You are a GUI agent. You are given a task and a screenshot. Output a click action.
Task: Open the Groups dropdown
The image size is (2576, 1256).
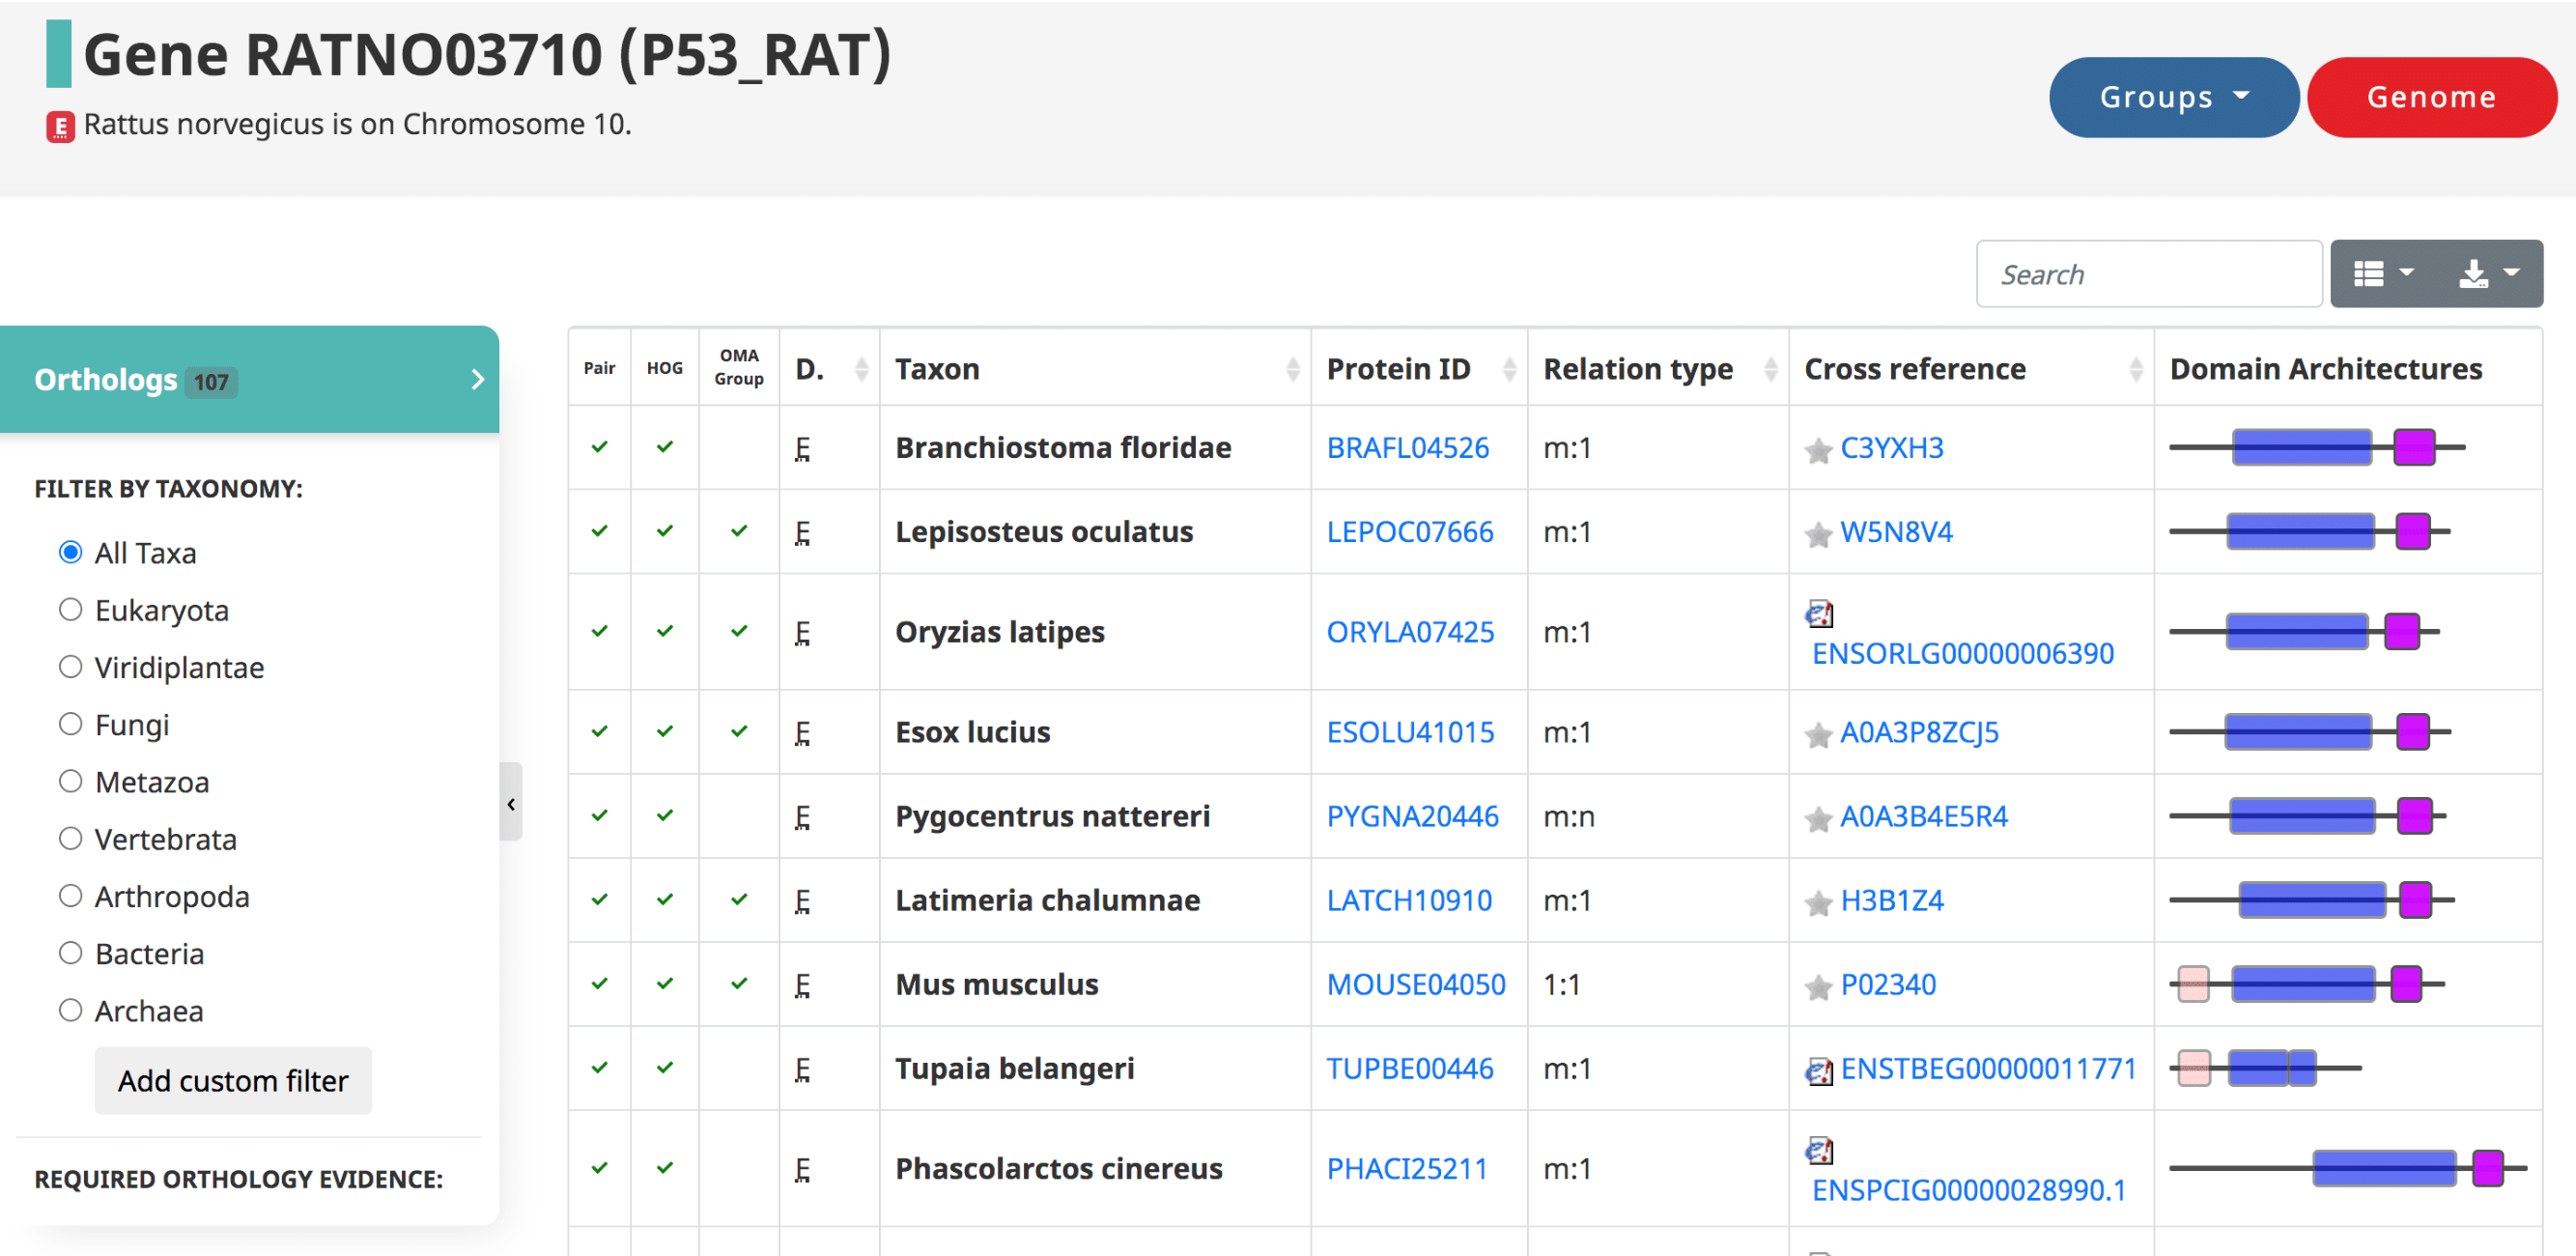click(x=2173, y=97)
